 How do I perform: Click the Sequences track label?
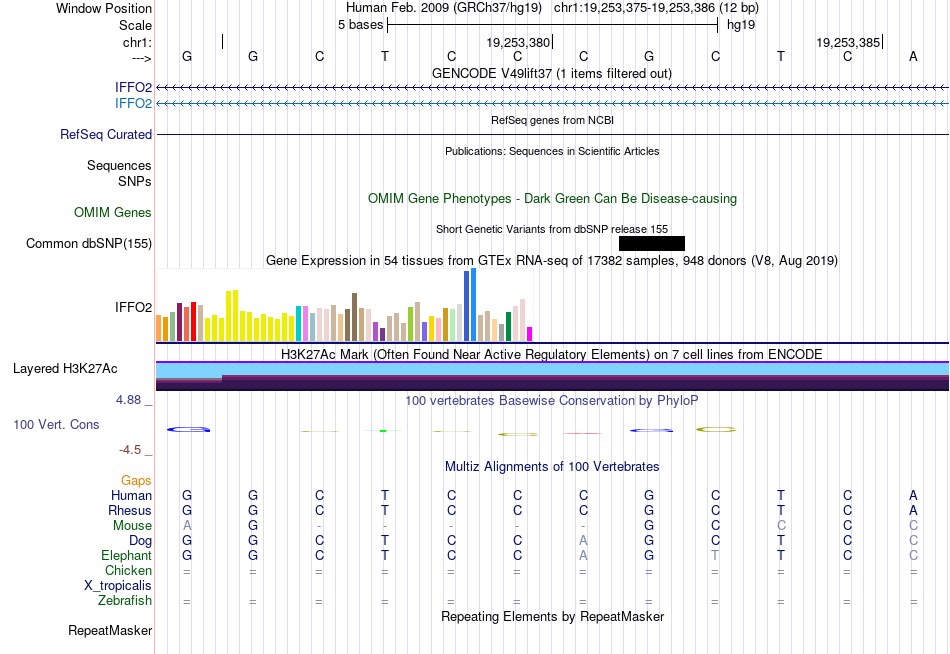[x=119, y=165]
